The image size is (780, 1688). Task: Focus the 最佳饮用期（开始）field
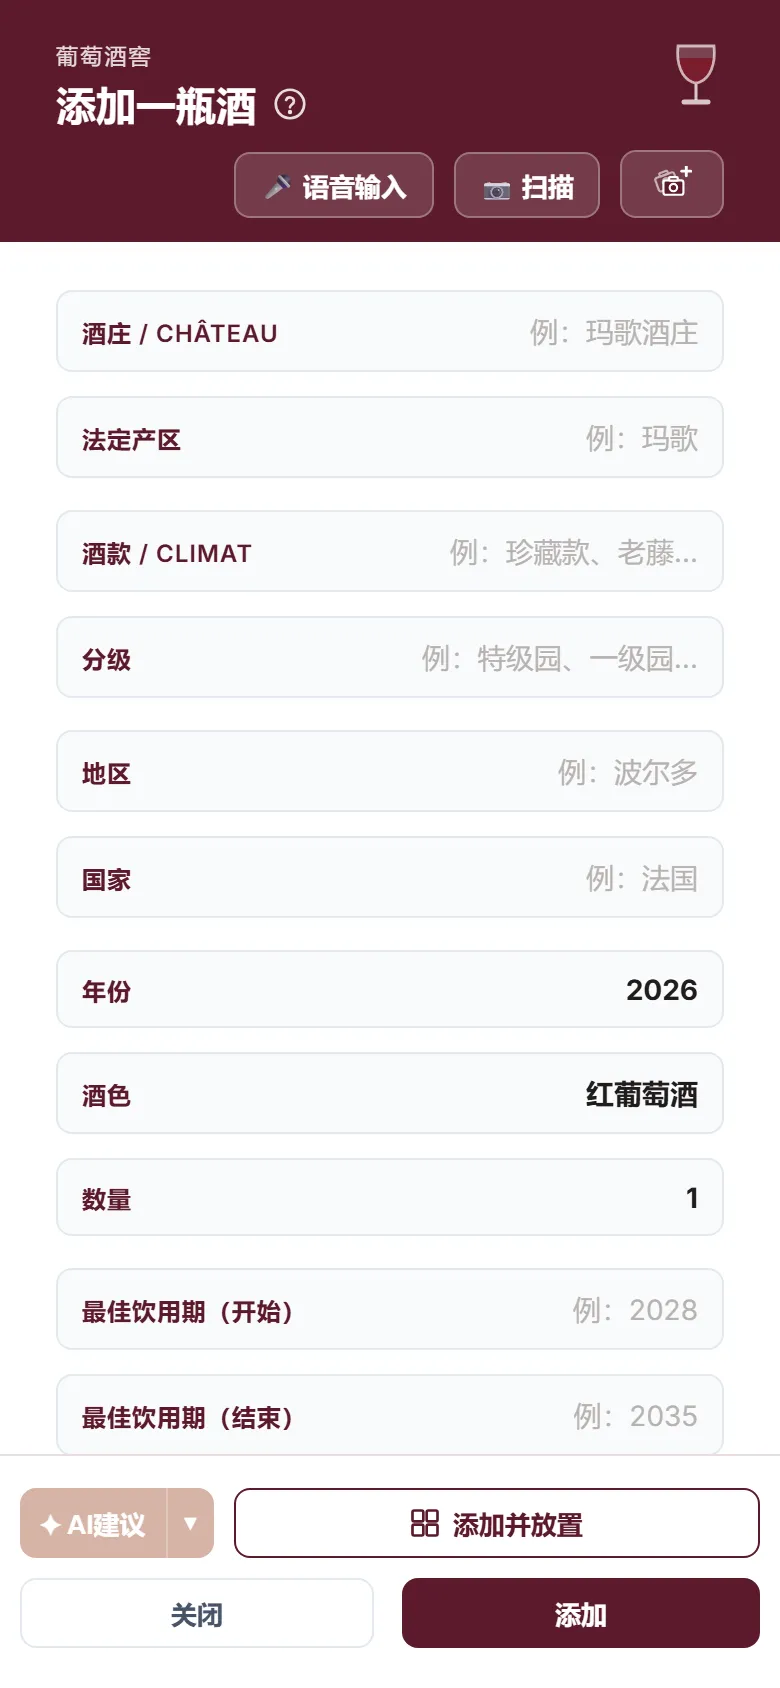pyautogui.click(x=390, y=1309)
